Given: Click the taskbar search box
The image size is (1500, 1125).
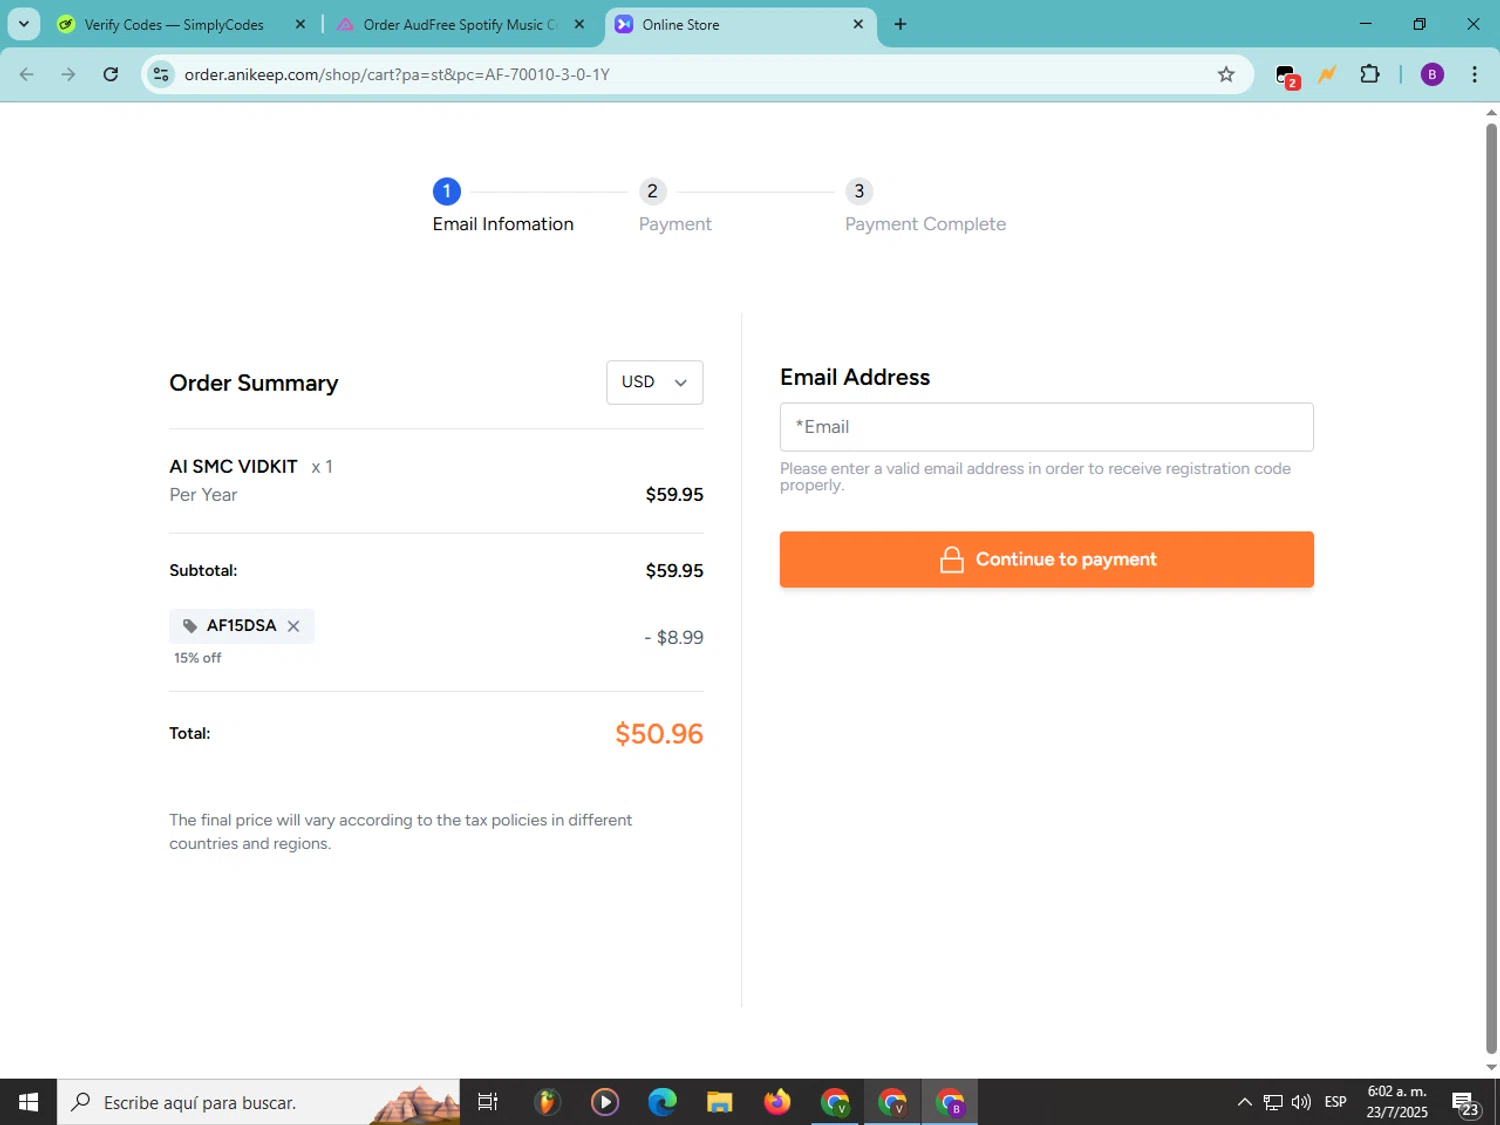Looking at the screenshot, I should tap(258, 1102).
